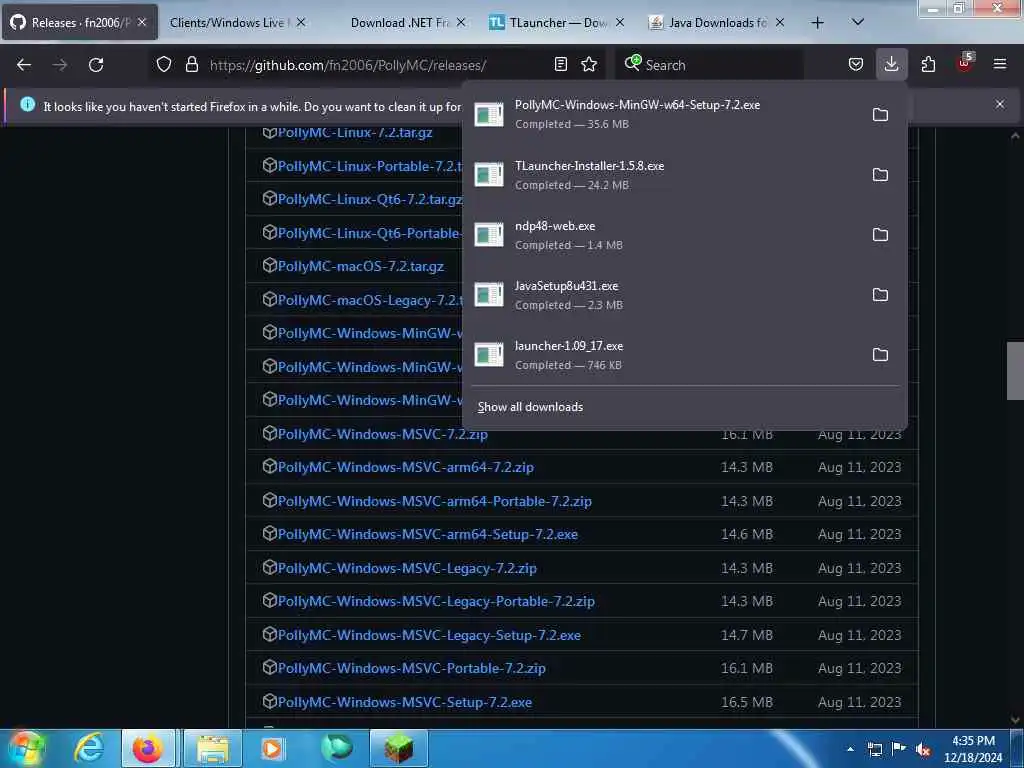Dismiss the Firefox refresh notification bar
Viewport: 1024px width, 768px height.
(x=1000, y=104)
